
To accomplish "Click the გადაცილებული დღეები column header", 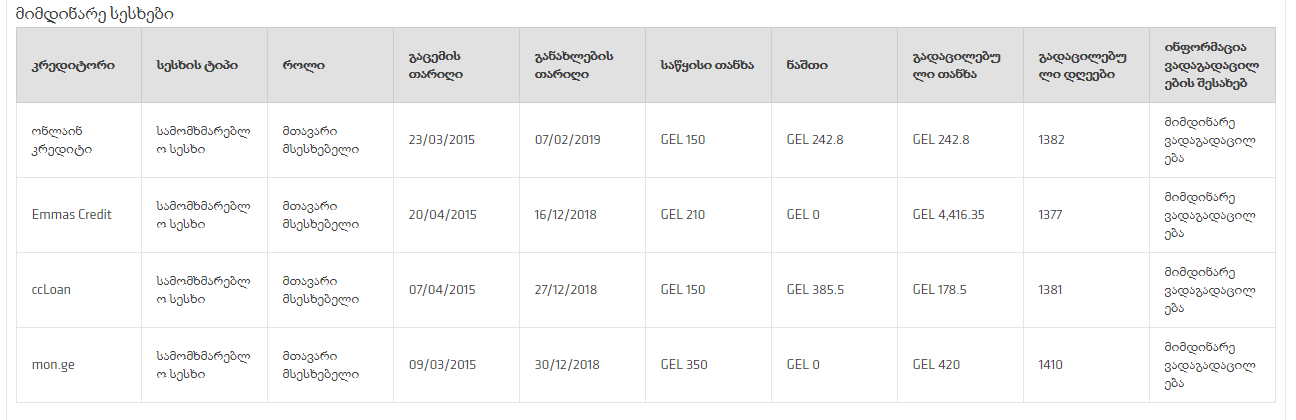I will coord(1075,65).
